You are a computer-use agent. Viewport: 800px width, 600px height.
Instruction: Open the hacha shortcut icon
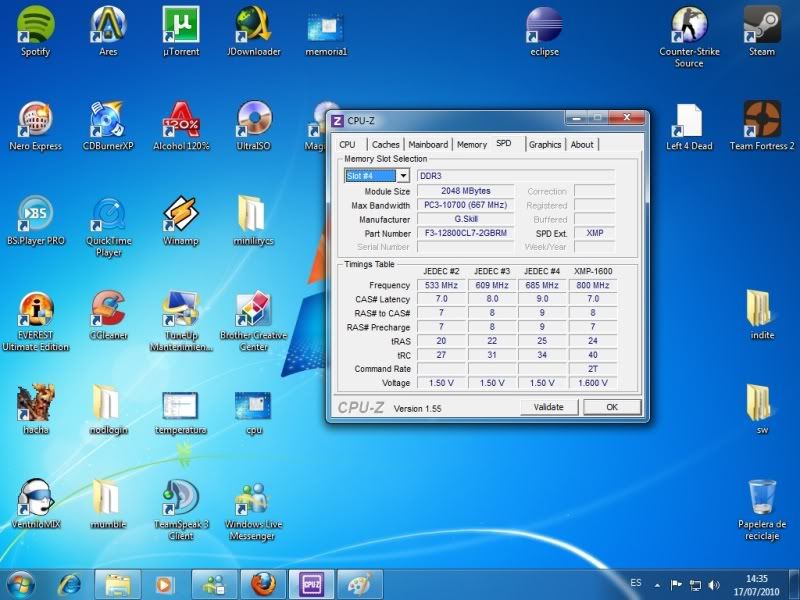35,410
